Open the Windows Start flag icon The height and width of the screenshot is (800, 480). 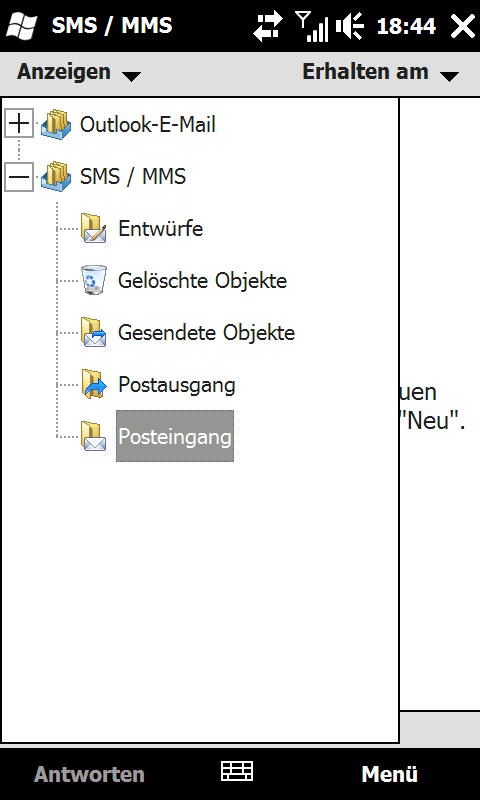pos(21,26)
